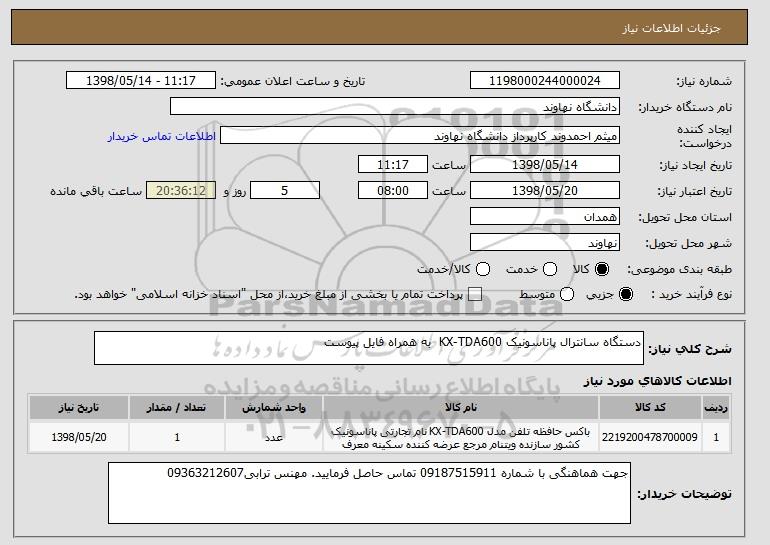The width and height of the screenshot is (770, 545).
Task: Select the کالا/خدمت radio button
Action: (x=483, y=269)
